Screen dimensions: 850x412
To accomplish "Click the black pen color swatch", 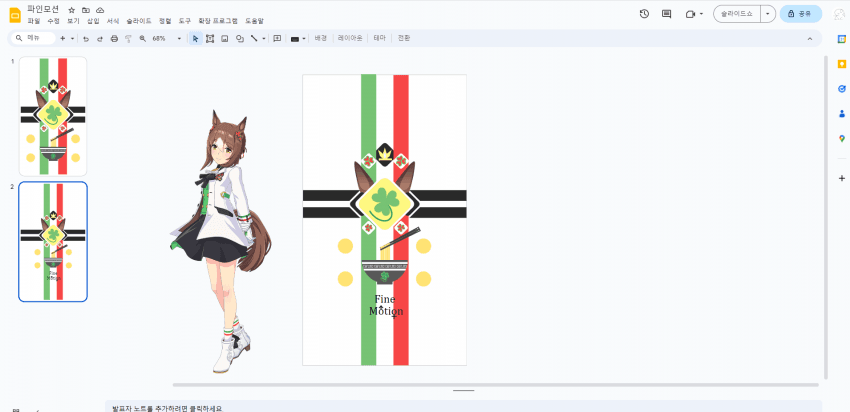I will click(295, 38).
